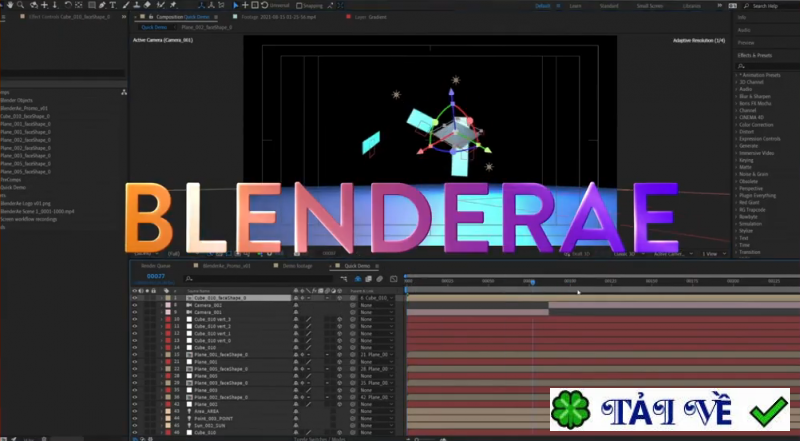Select the Rotation tool in toolbar
The width and height of the screenshot is (800, 441).
click(x=68, y=5)
